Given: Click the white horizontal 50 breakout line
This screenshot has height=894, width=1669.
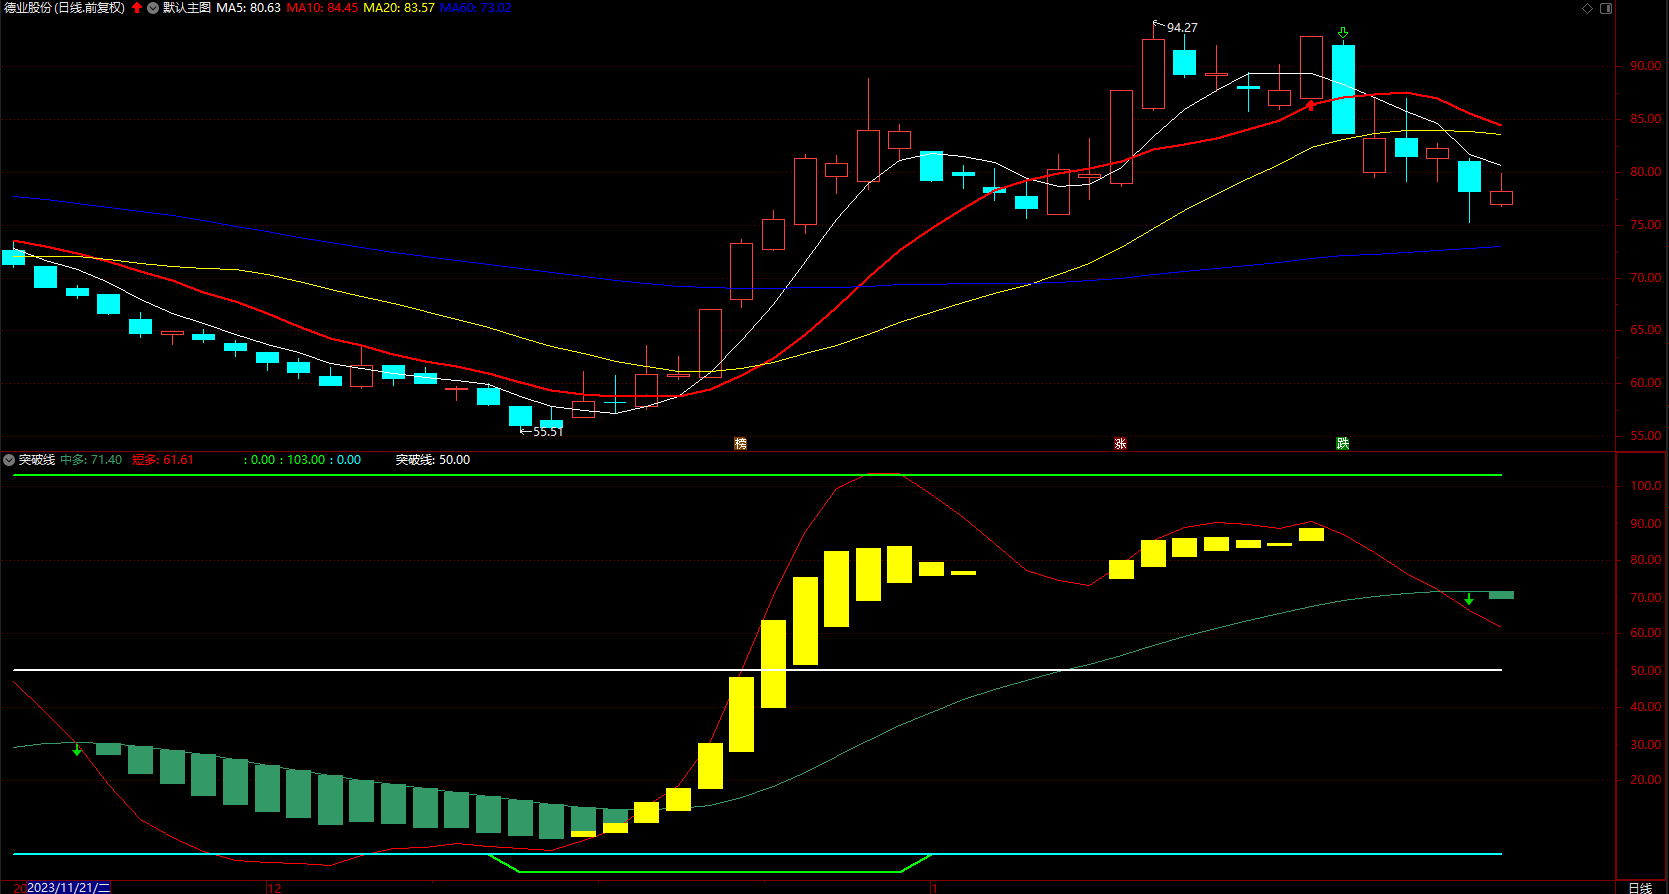Looking at the screenshot, I should [757, 670].
